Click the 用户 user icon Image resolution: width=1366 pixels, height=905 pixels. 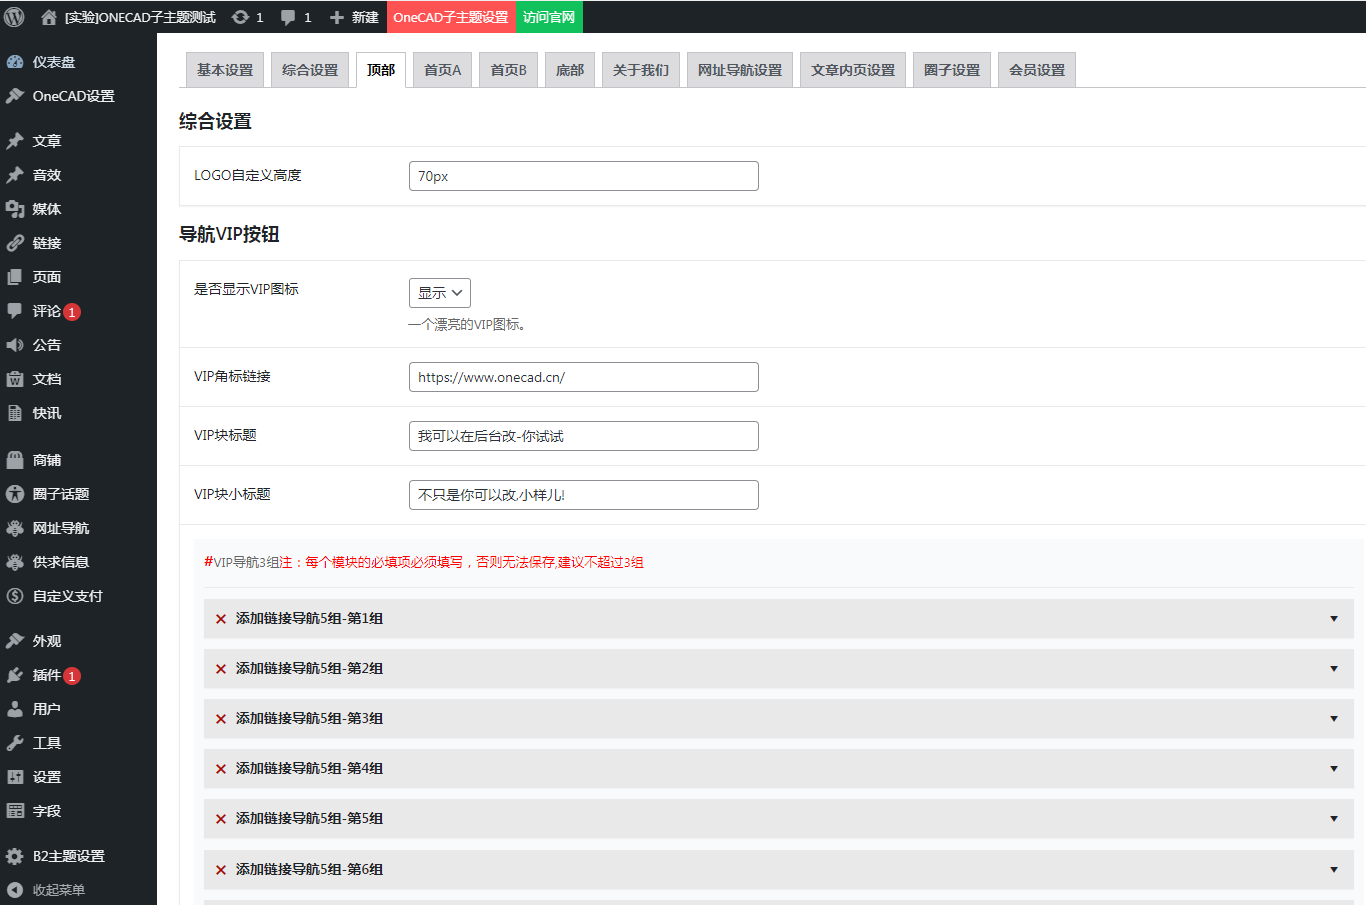pyautogui.click(x=15, y=709)
